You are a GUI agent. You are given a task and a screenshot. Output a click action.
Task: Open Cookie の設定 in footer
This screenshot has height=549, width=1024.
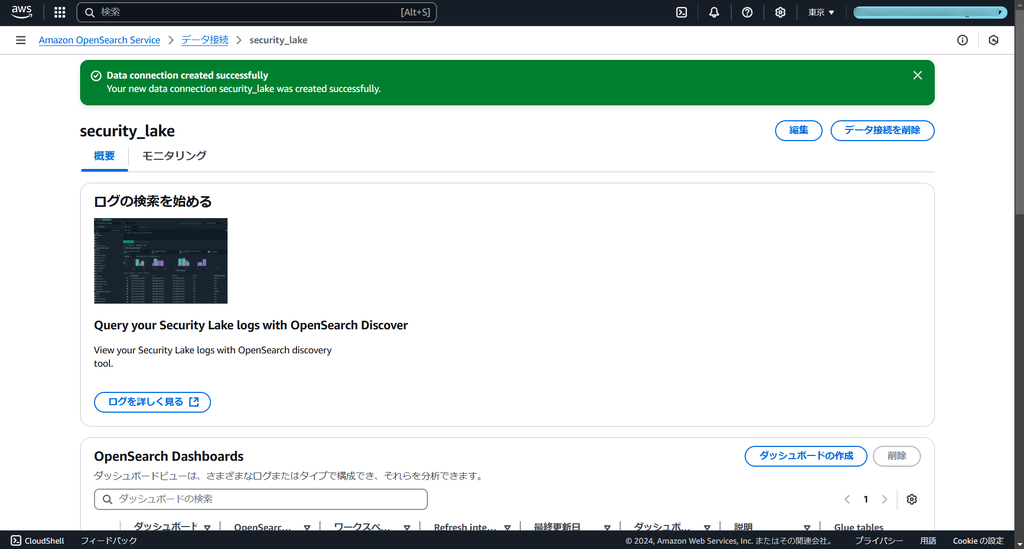point(978,541)
